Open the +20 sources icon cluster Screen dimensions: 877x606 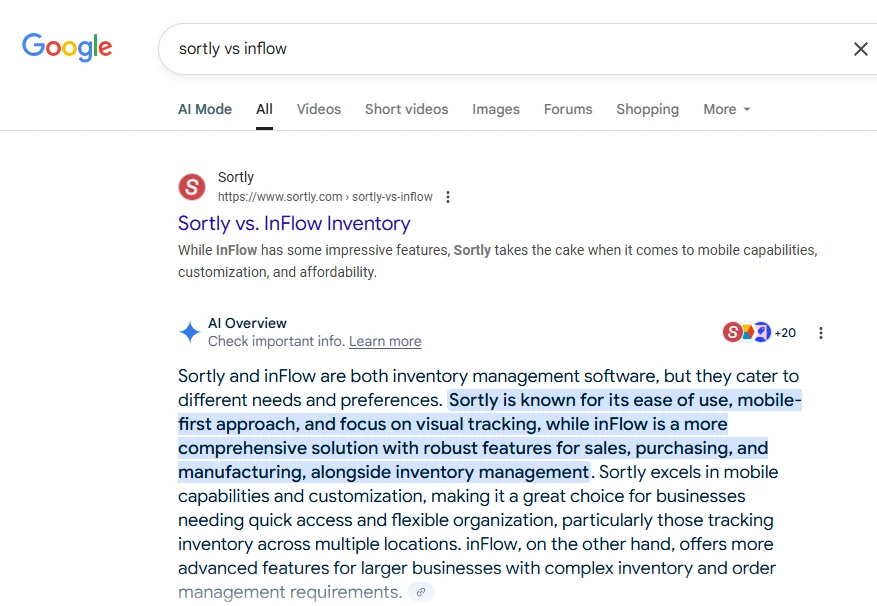click(759, 332)
